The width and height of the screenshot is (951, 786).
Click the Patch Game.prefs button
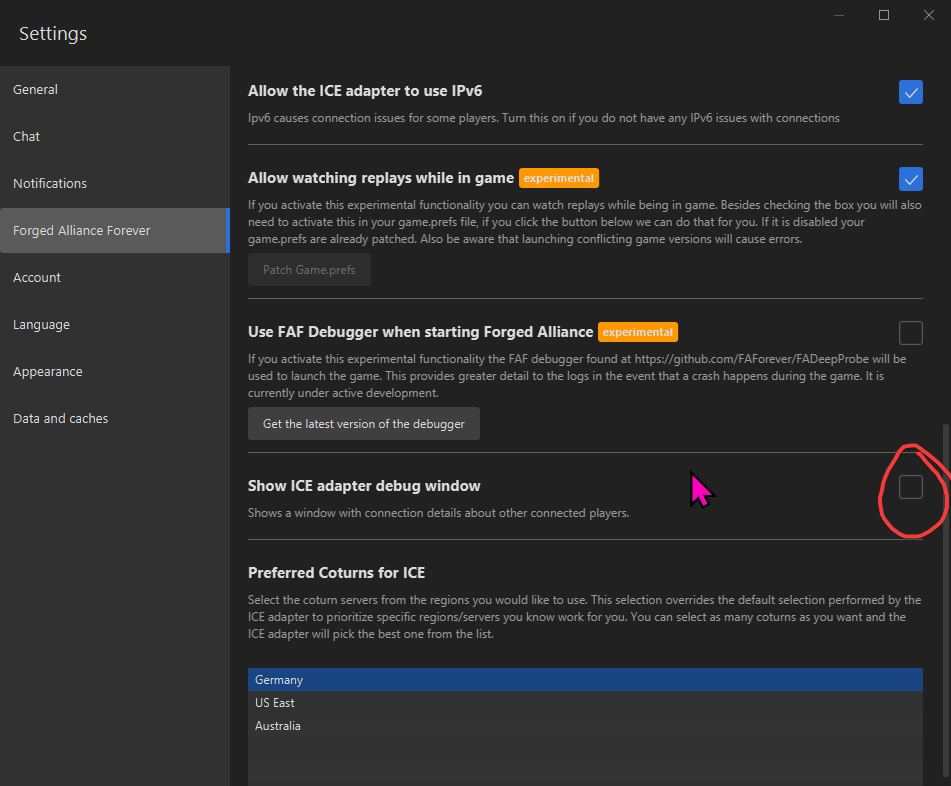pos(309,270)
